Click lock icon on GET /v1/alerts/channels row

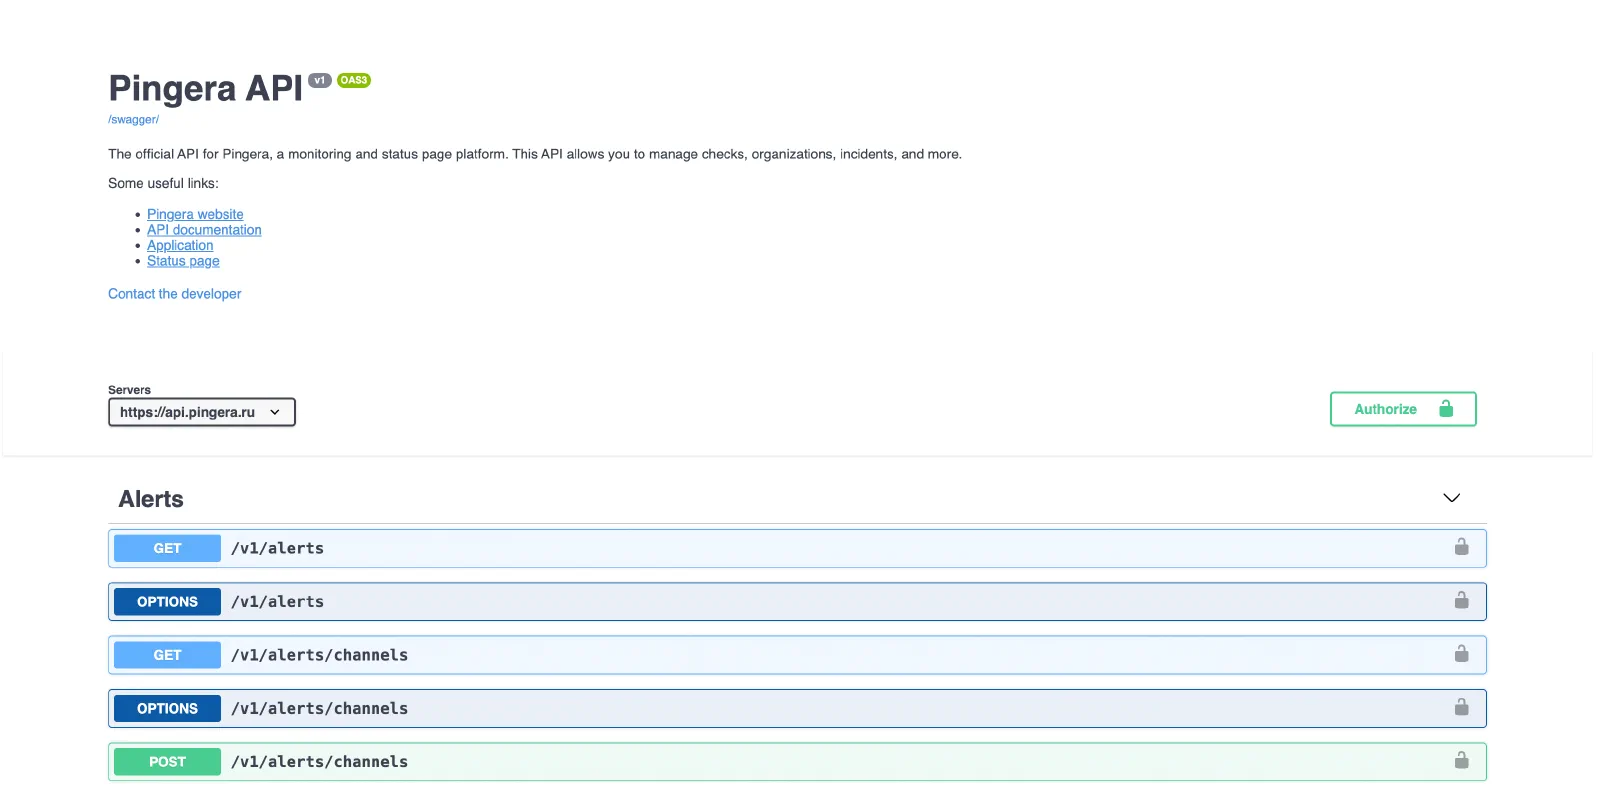tap(1461, 654)
